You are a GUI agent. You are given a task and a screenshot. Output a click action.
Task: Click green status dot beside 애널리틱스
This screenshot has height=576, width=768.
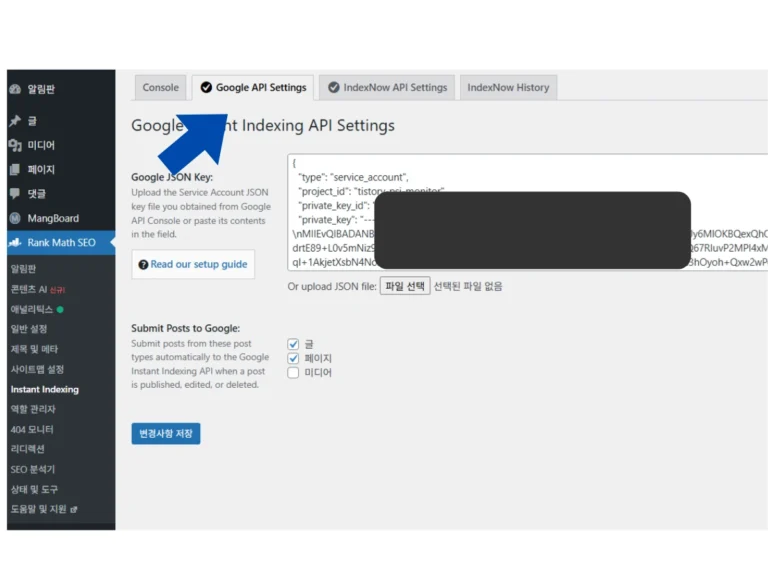(x=60, y=310)
